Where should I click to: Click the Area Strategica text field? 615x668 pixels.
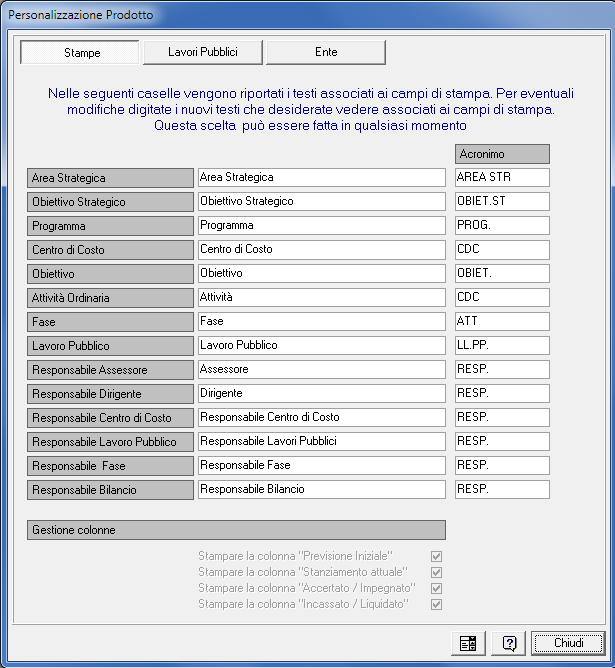pos(321,177)
